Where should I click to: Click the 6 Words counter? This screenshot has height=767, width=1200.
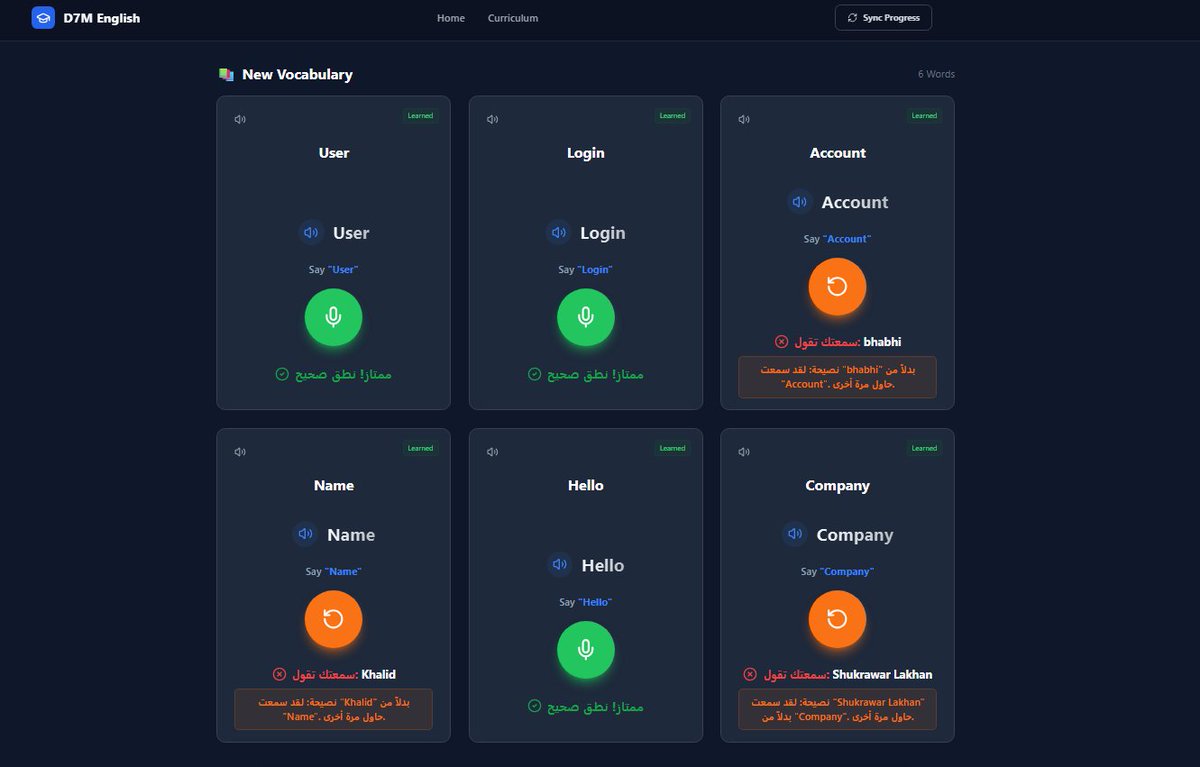936,74
